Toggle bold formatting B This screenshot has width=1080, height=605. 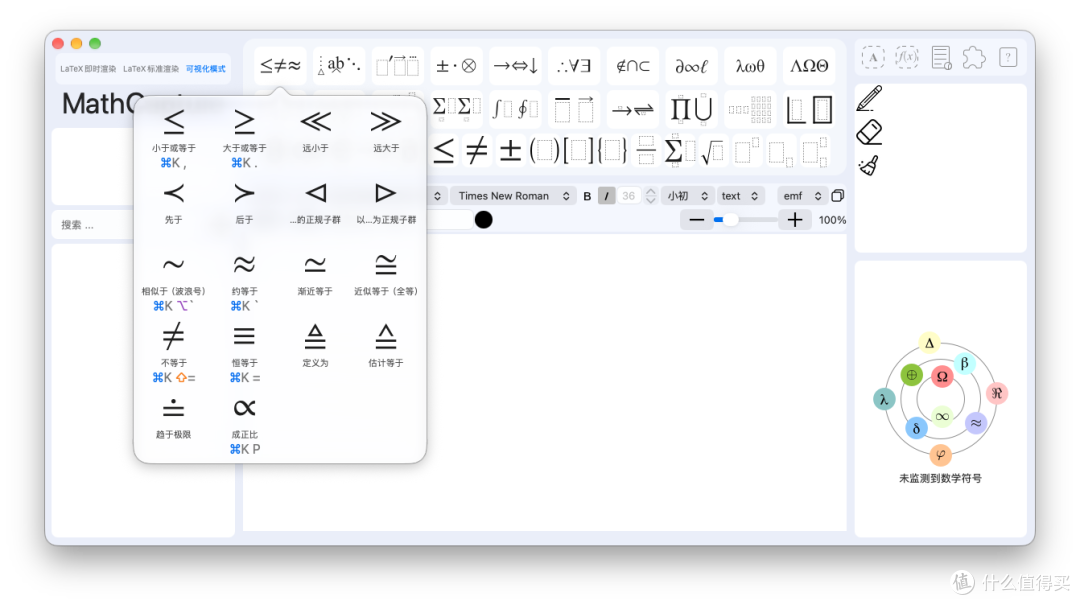(588, 196)
